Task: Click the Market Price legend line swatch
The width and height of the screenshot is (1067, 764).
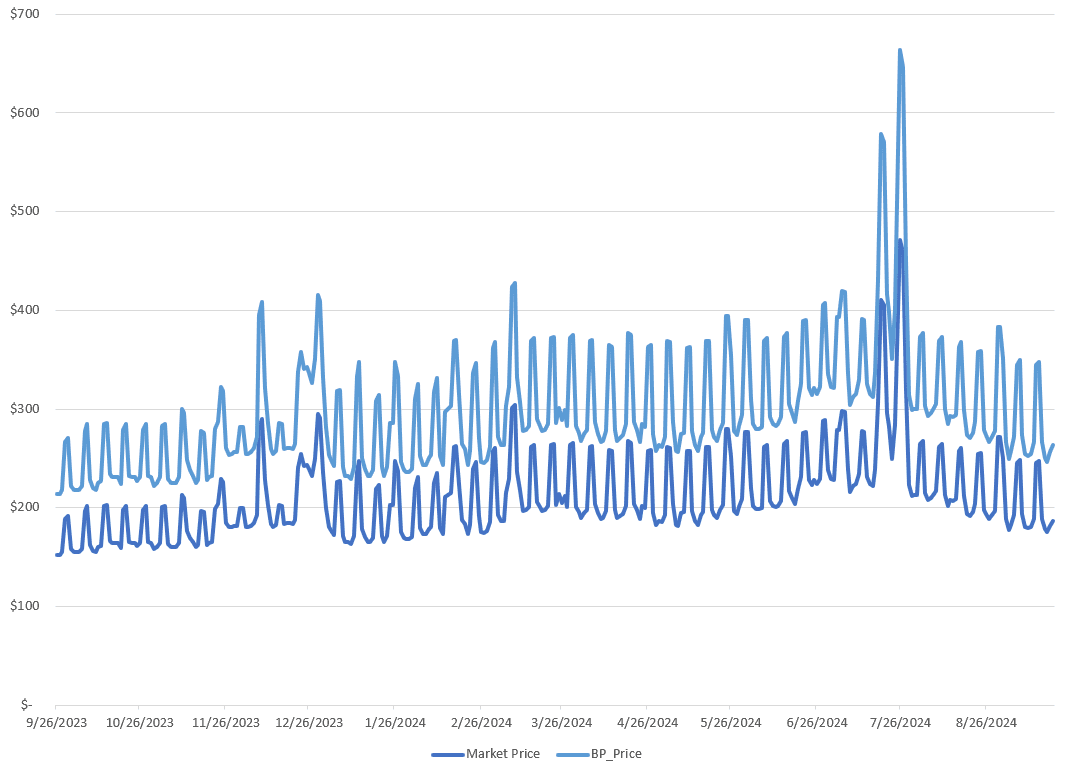Action: (x=448, y=754)
